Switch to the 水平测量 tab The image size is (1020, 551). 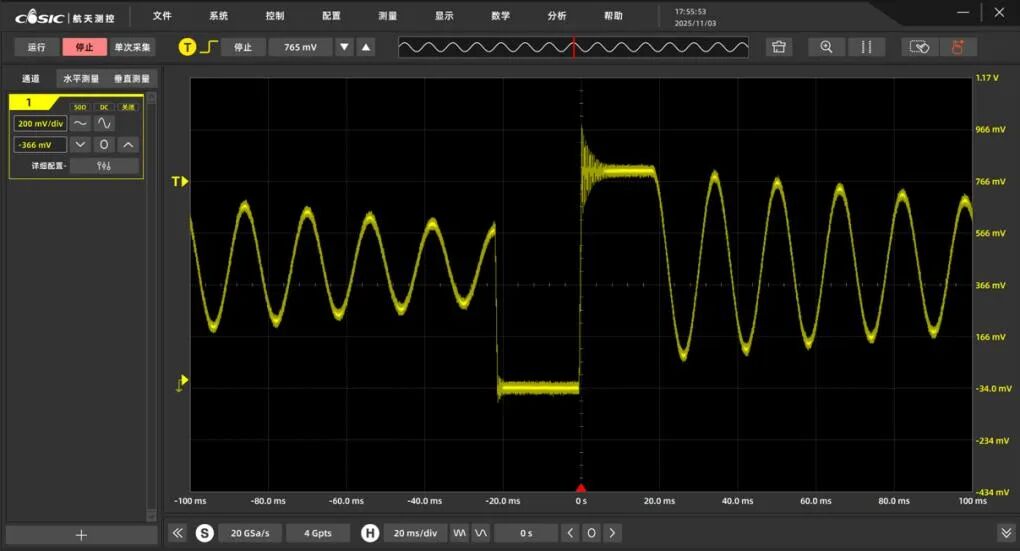pyautogui.click(x=81, y=78)
